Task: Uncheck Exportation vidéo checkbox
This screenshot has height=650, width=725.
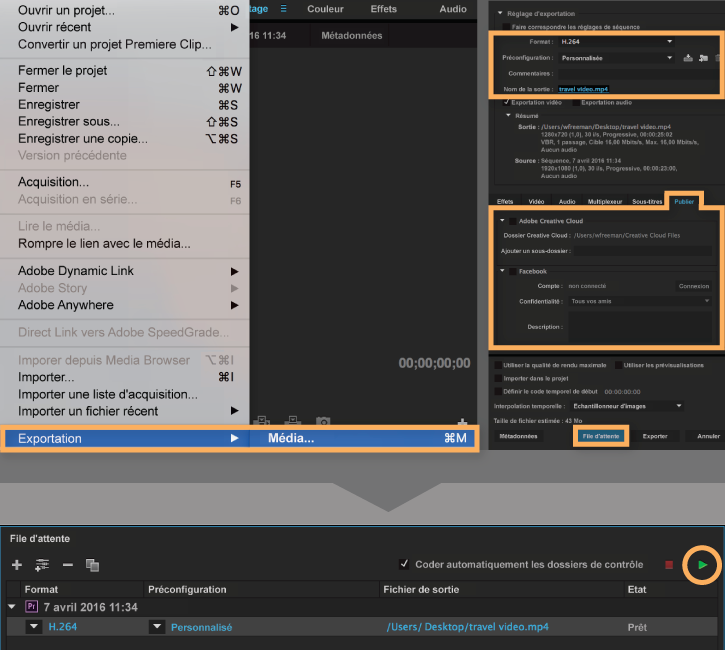Action: click(507, 102)
